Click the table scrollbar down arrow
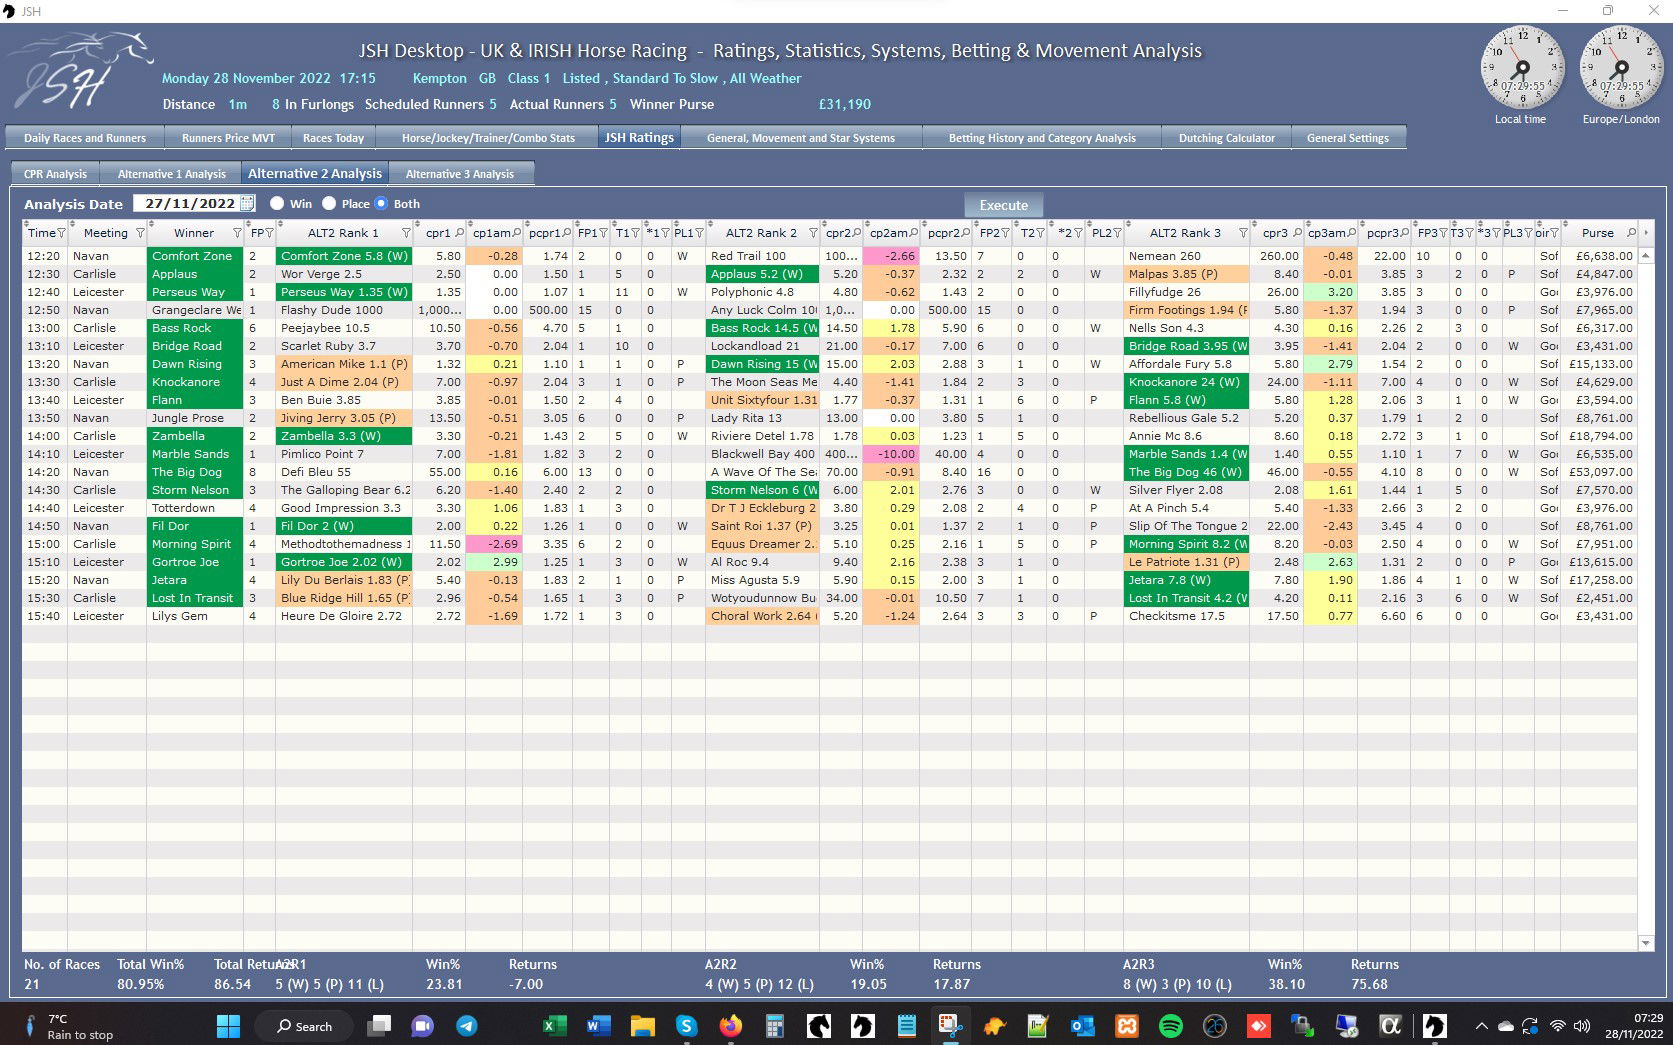This screenshot has height=1045, width=1673. (x=1646, y=943)
